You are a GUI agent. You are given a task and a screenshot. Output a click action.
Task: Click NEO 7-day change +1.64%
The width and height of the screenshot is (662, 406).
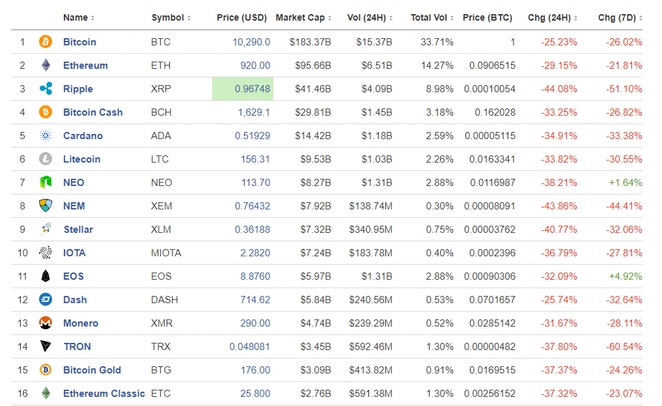[x=625, y=182]
